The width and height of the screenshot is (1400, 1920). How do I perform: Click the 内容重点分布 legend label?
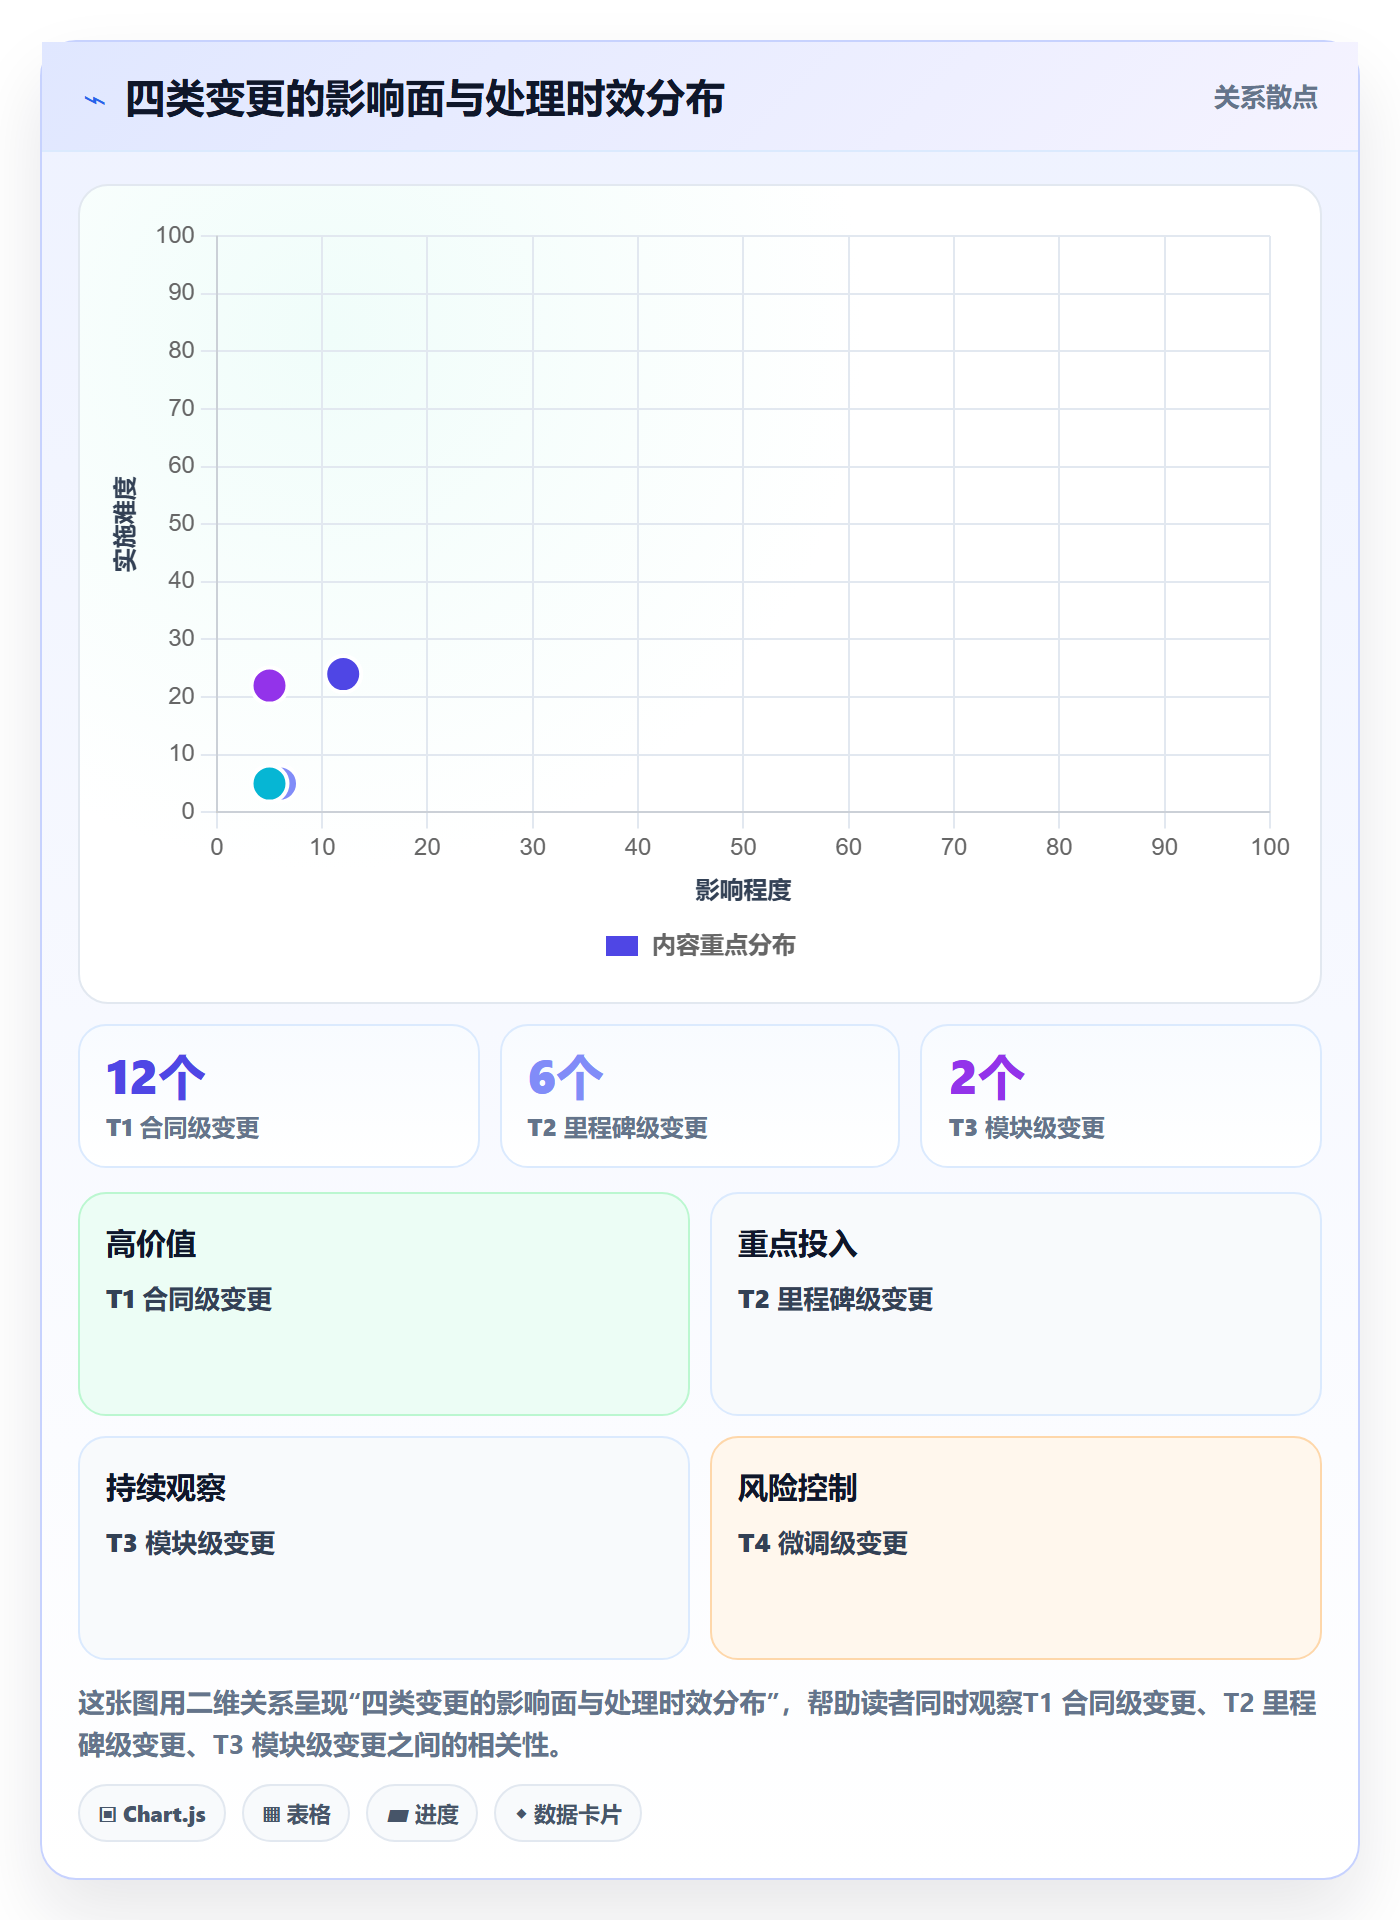point(723,946)
